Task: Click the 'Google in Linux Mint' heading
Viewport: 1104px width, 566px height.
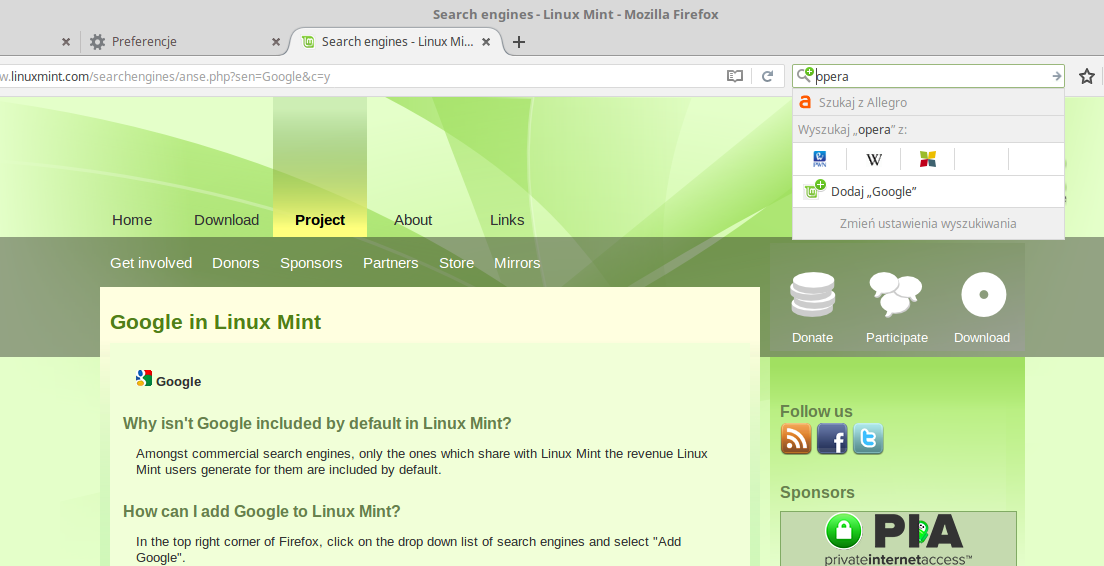Action: [215, 322]
